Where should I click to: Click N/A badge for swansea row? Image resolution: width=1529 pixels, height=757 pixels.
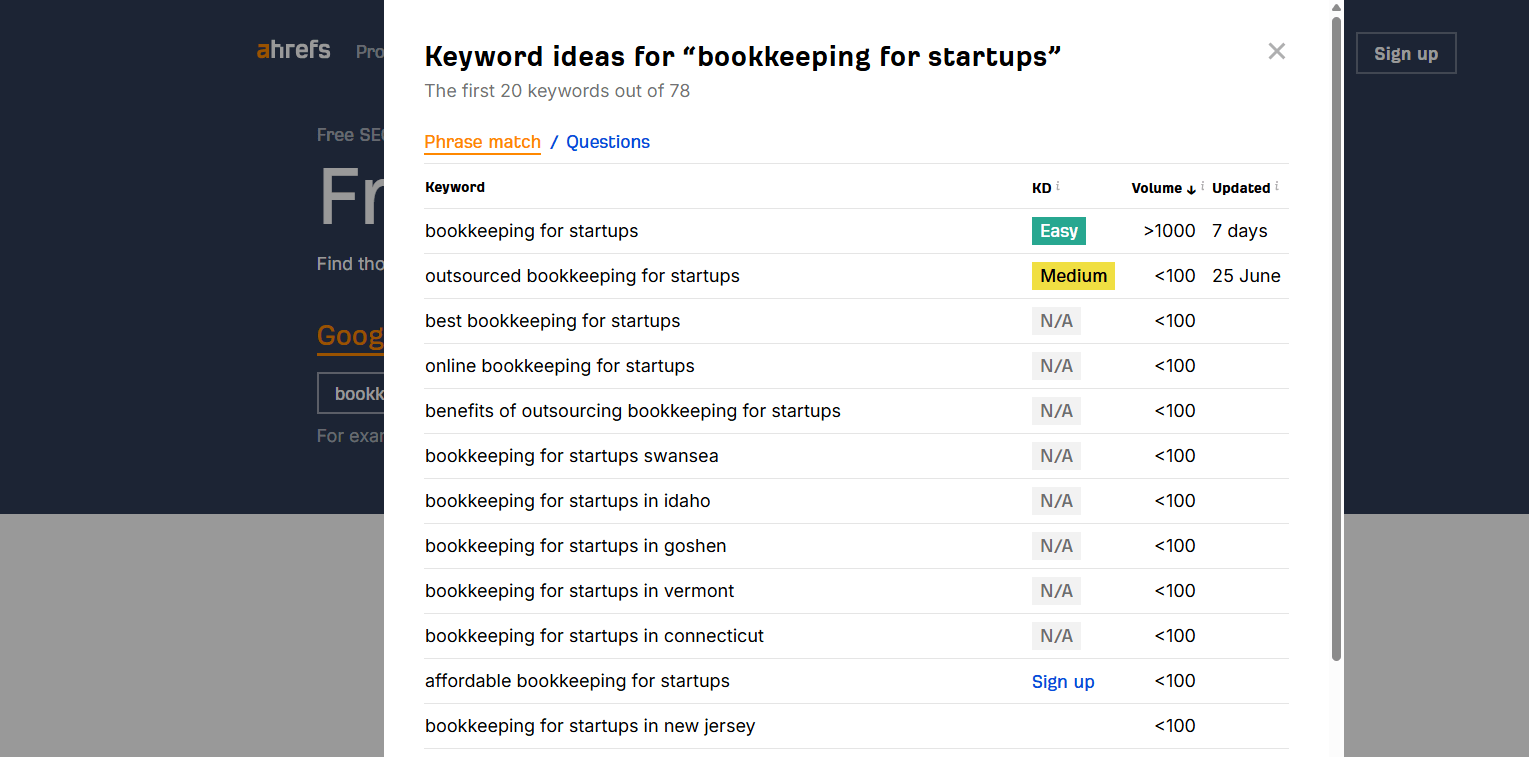(1056, 456)
